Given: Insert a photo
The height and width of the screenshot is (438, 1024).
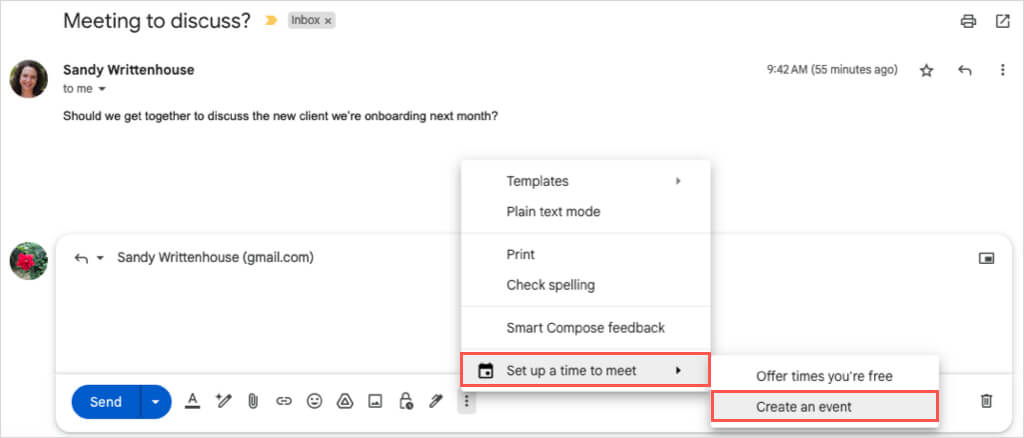Looking at the screenshot, I should 375,401.
